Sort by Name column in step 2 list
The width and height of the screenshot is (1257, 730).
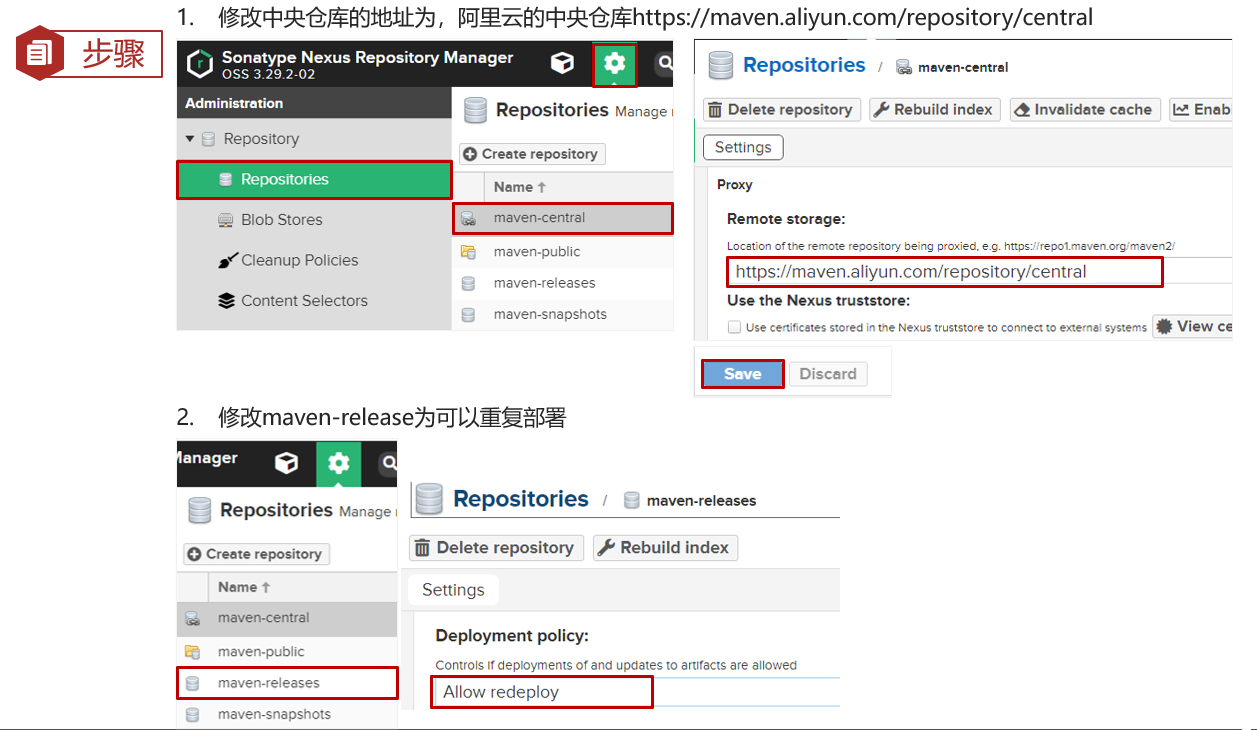tap(244, 587)
